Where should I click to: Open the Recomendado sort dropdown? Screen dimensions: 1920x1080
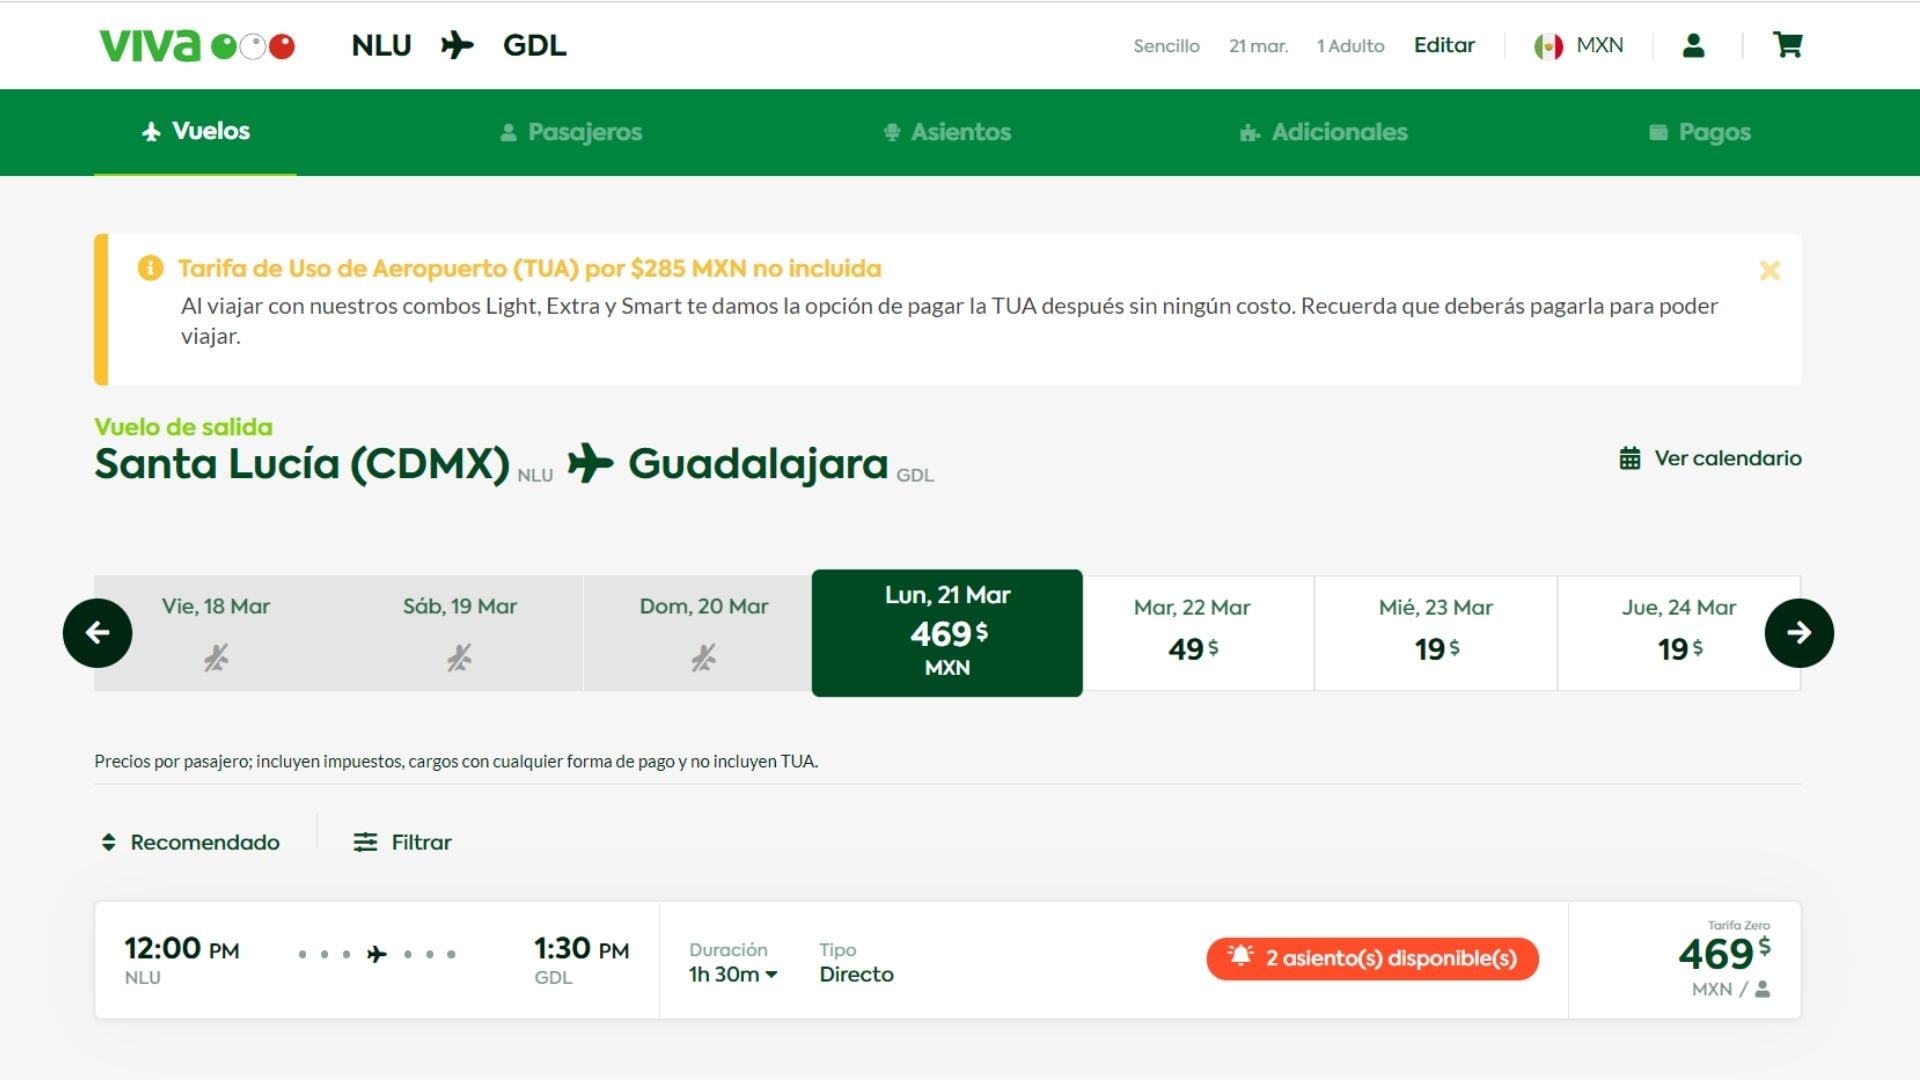(190, 842)
